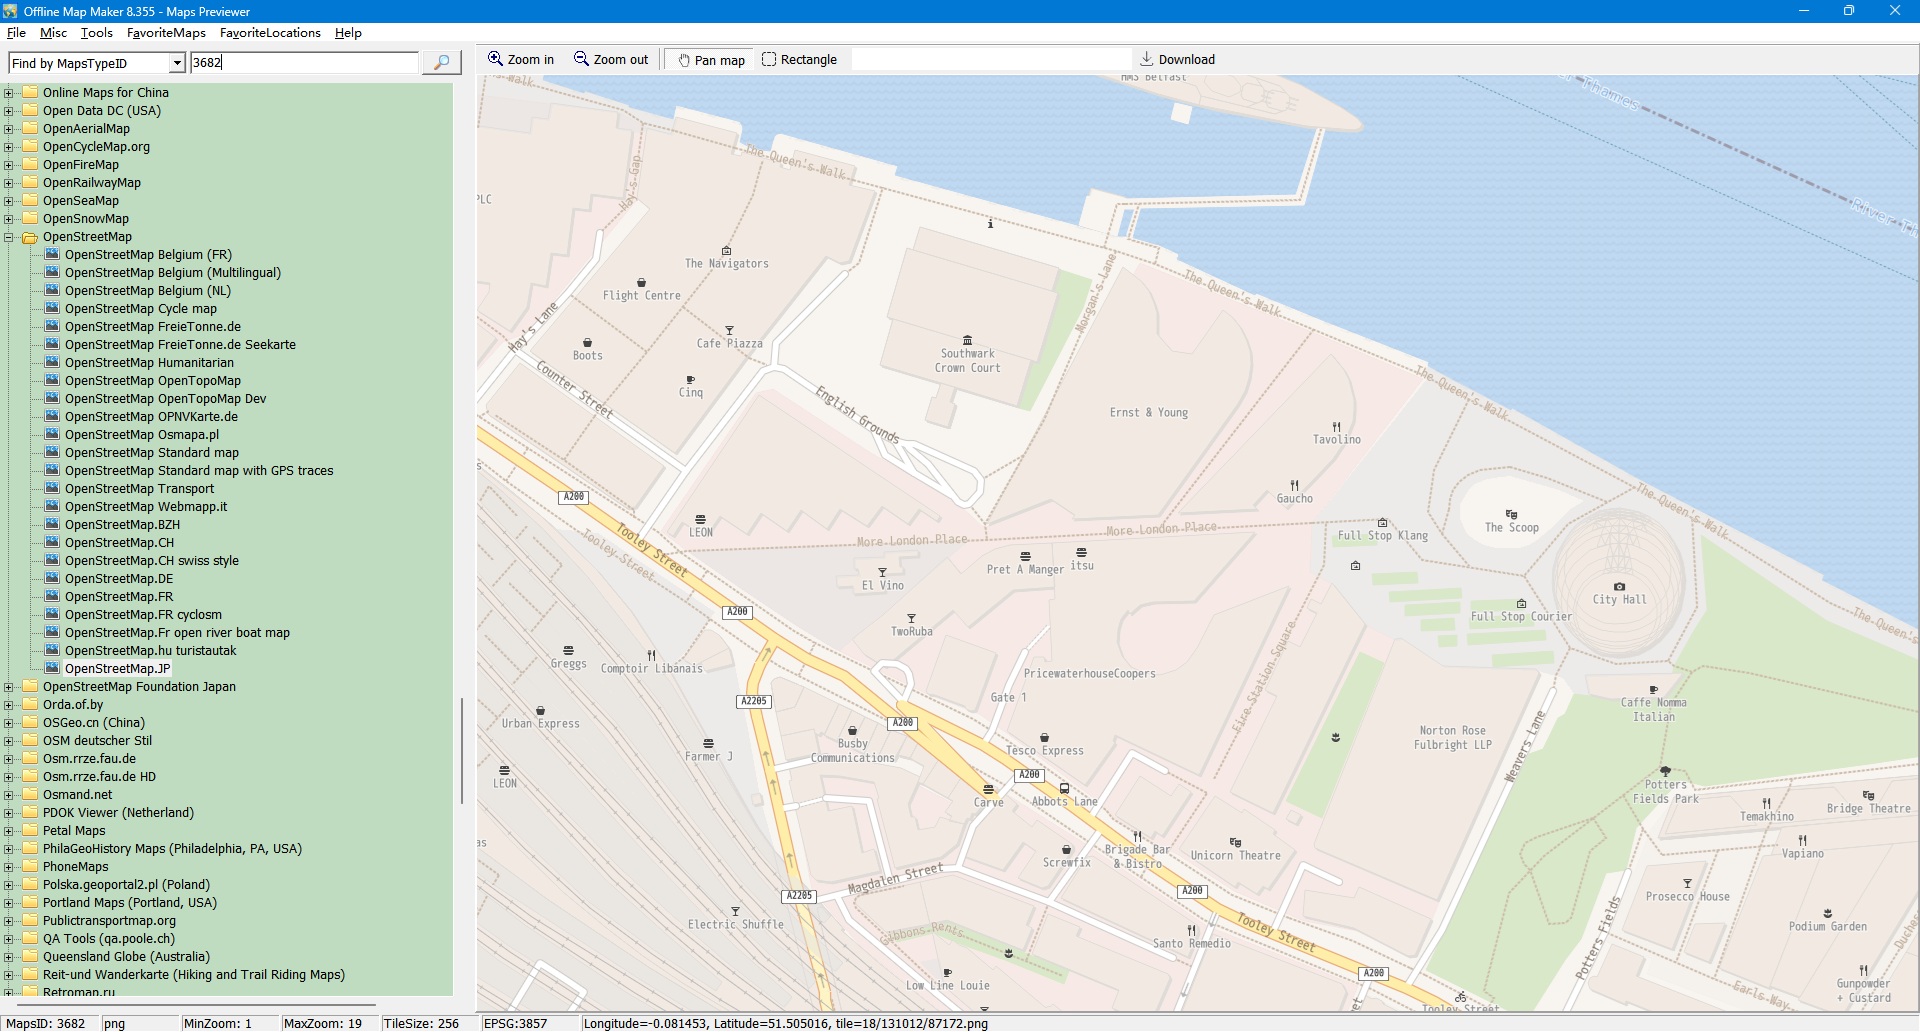Click the open folder icon beside OpenStreetMap
This screenshot has height=1032, width=1920.
tap(30, 237)
